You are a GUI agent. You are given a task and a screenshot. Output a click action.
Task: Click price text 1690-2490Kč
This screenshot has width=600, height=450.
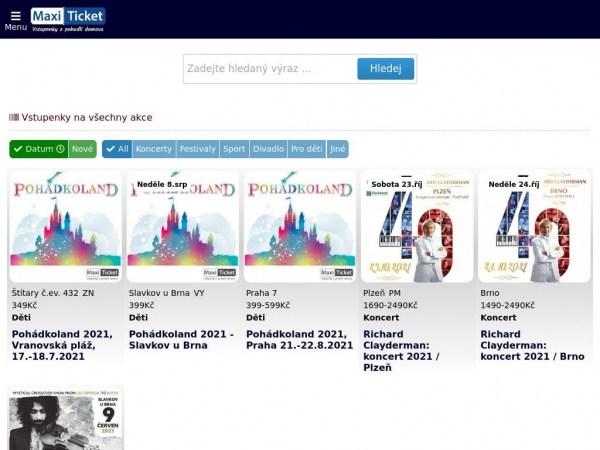390,305
